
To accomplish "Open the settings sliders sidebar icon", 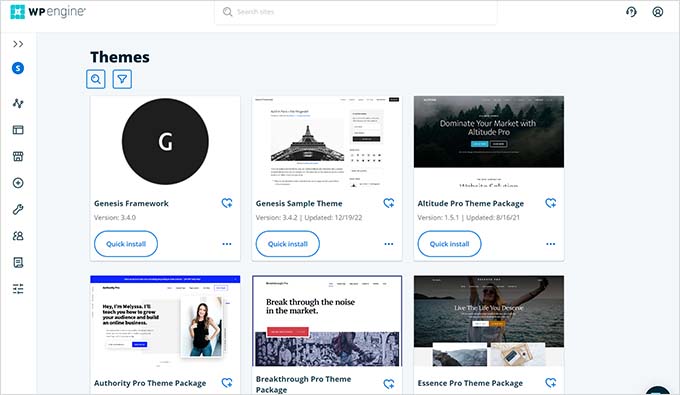I will [x=18, y=289].
